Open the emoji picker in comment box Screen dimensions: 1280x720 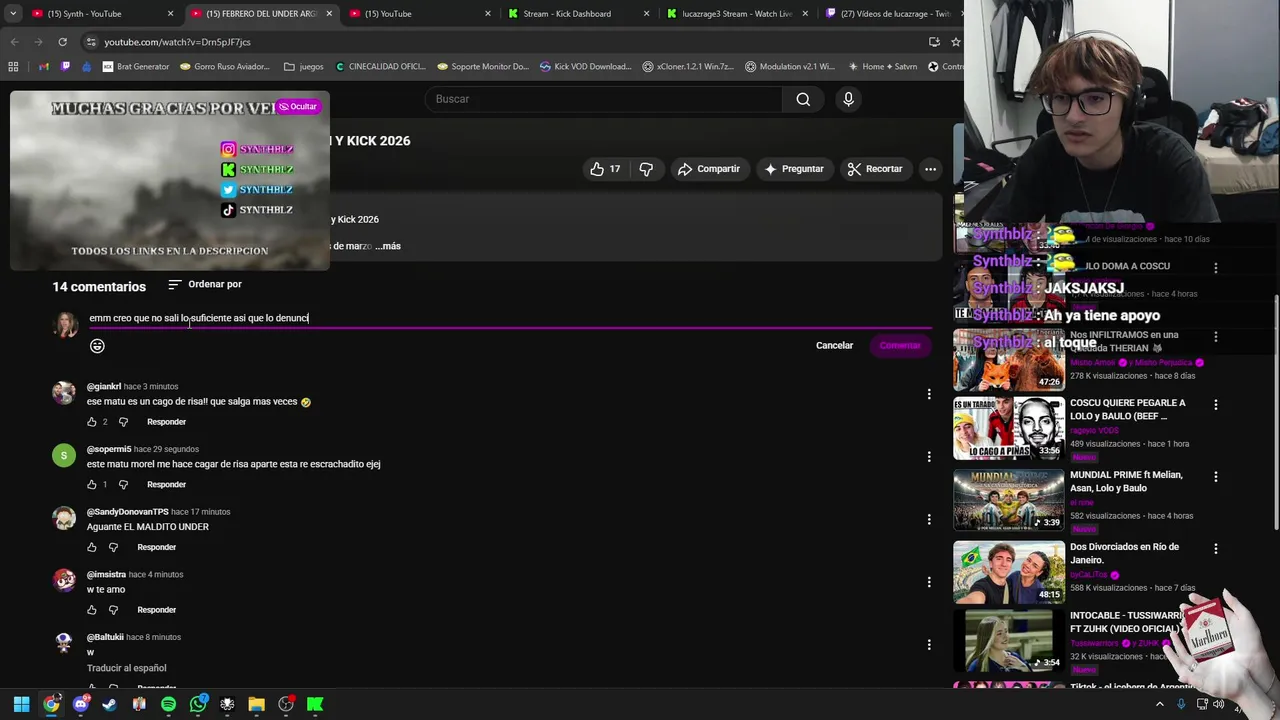click(x=97, y=346)
